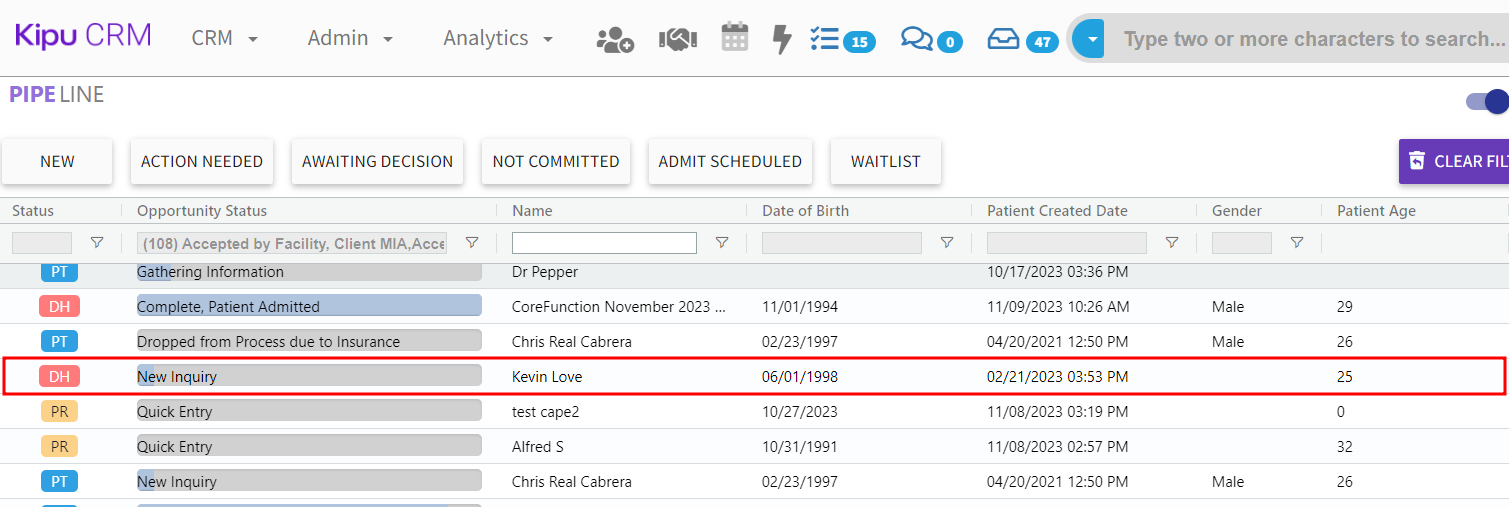Select the Kevin Love patient row

(547, 377)
